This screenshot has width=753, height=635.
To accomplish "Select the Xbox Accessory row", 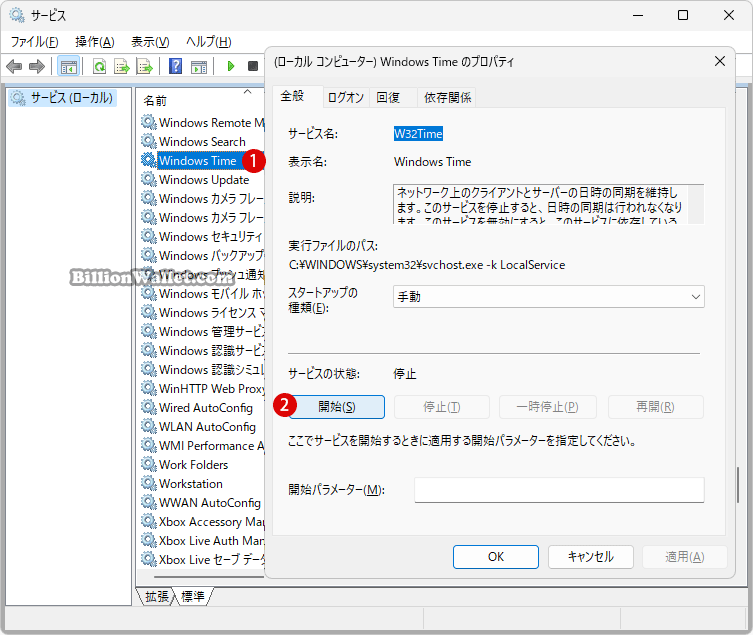I will click(x=202, y=522).
